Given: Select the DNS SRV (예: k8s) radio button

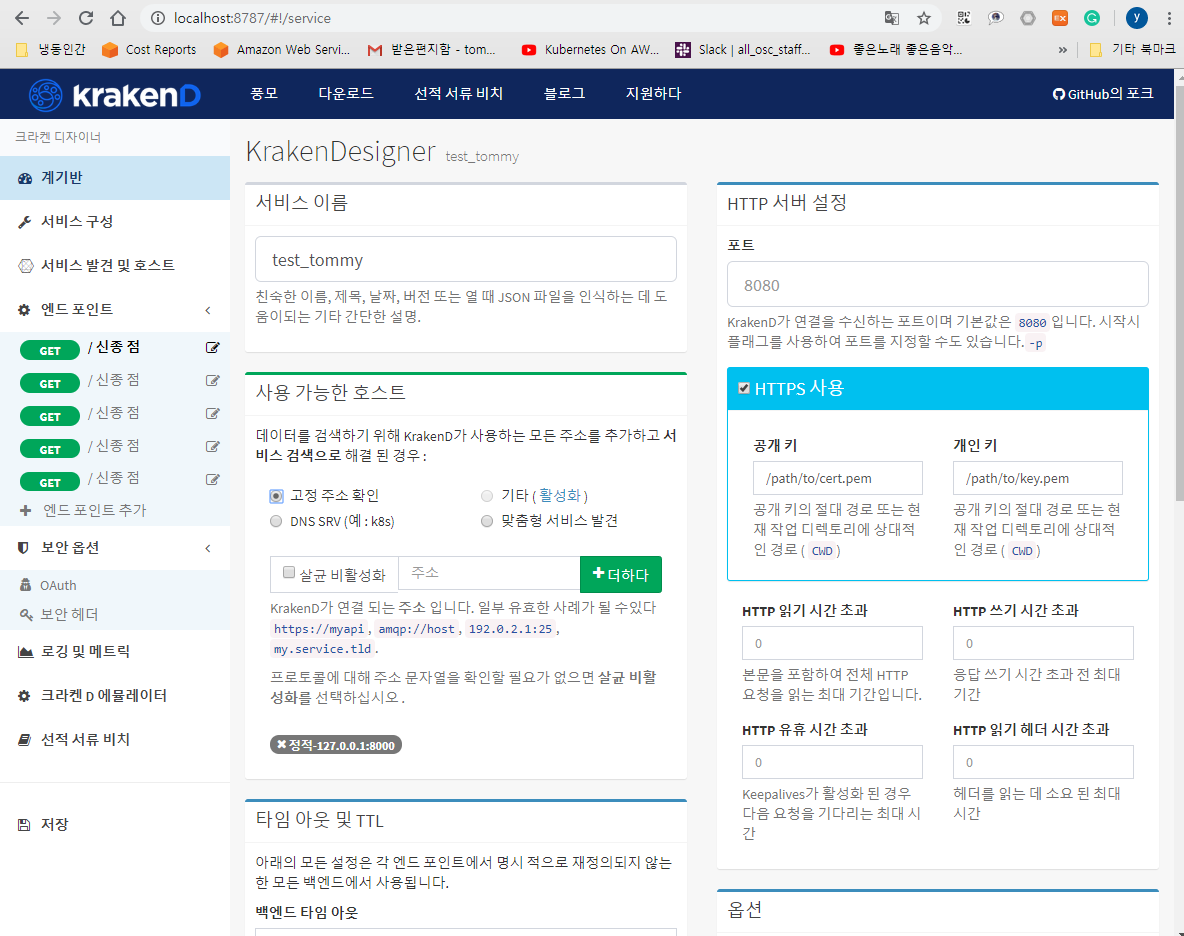Looking at the screenshot, I should coord(276,522).
